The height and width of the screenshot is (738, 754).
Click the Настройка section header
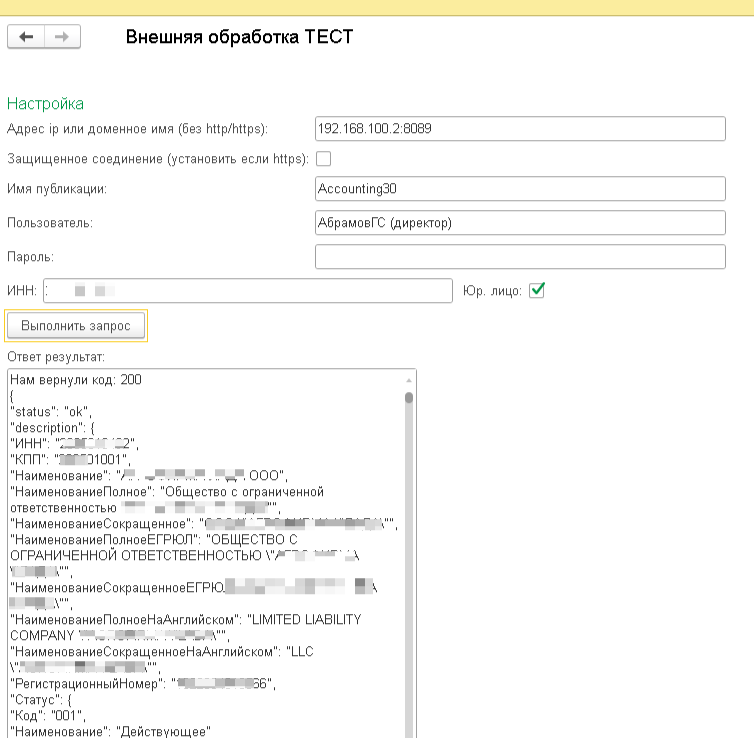pyautogui.click(x=45, y=104)
